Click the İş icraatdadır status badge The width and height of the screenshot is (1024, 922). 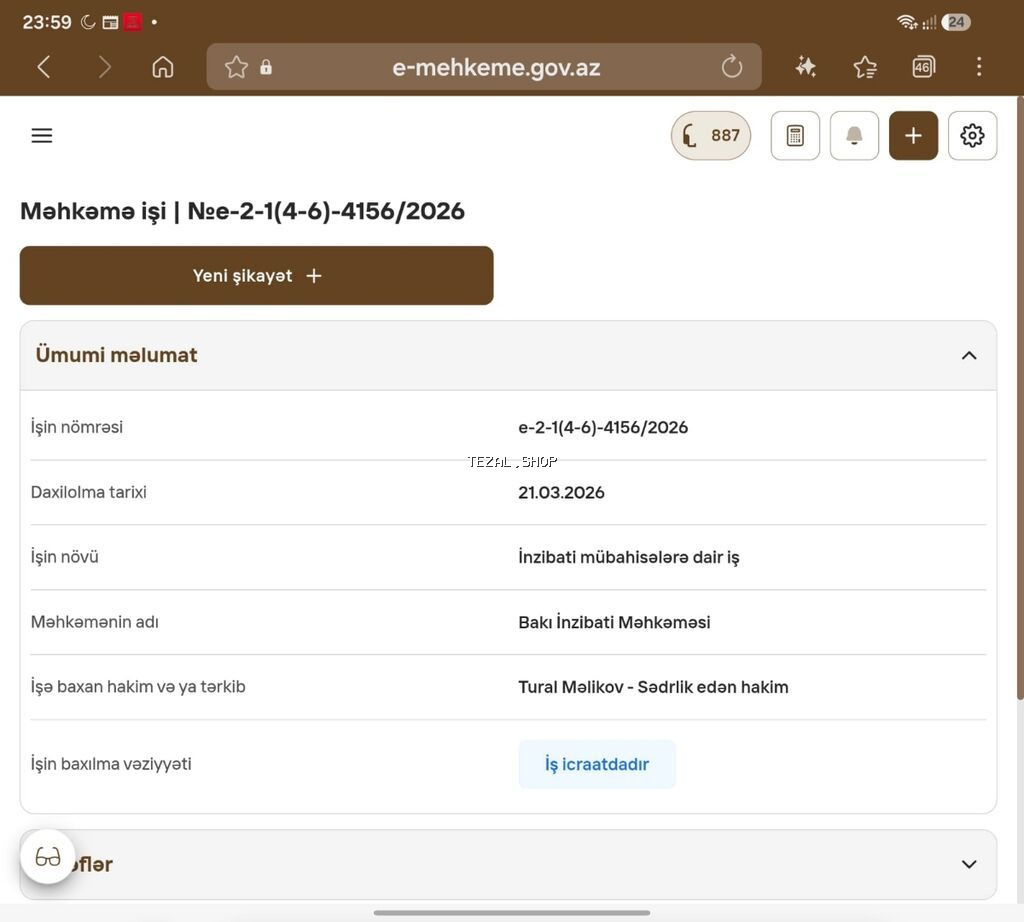[x=597, y=764]
